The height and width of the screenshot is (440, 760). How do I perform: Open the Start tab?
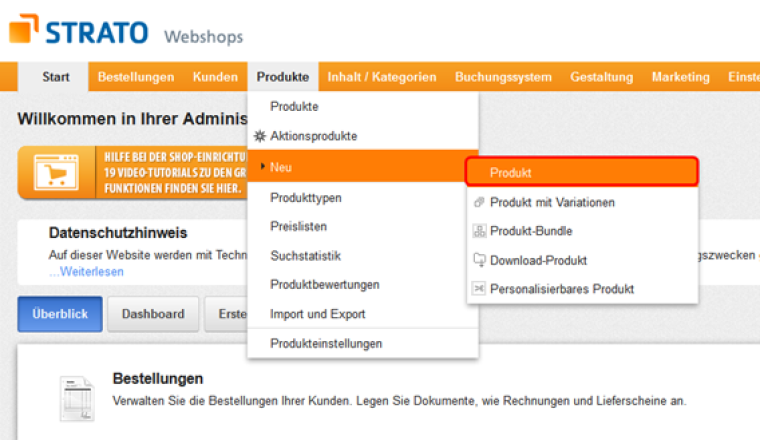[x=53, y=77]
